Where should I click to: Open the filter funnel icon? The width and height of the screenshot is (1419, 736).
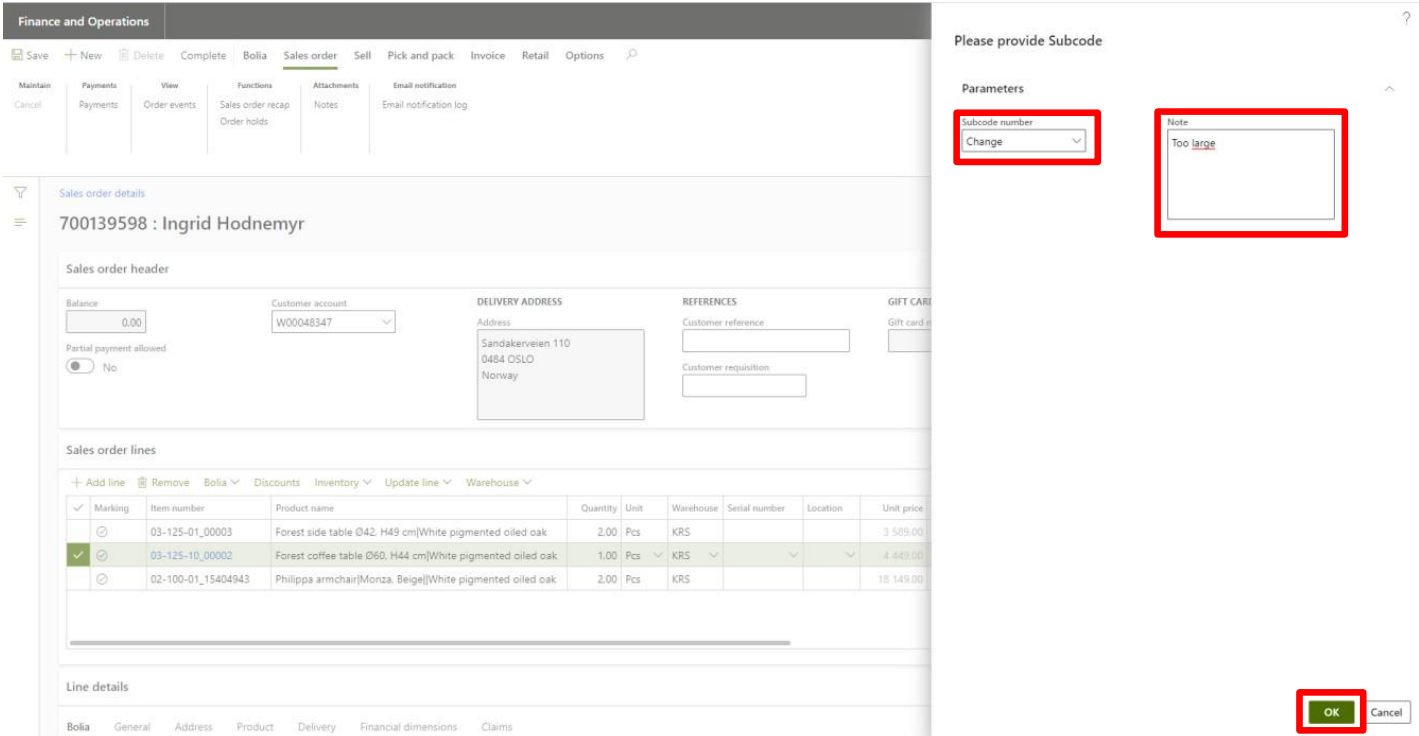point(19,192)
